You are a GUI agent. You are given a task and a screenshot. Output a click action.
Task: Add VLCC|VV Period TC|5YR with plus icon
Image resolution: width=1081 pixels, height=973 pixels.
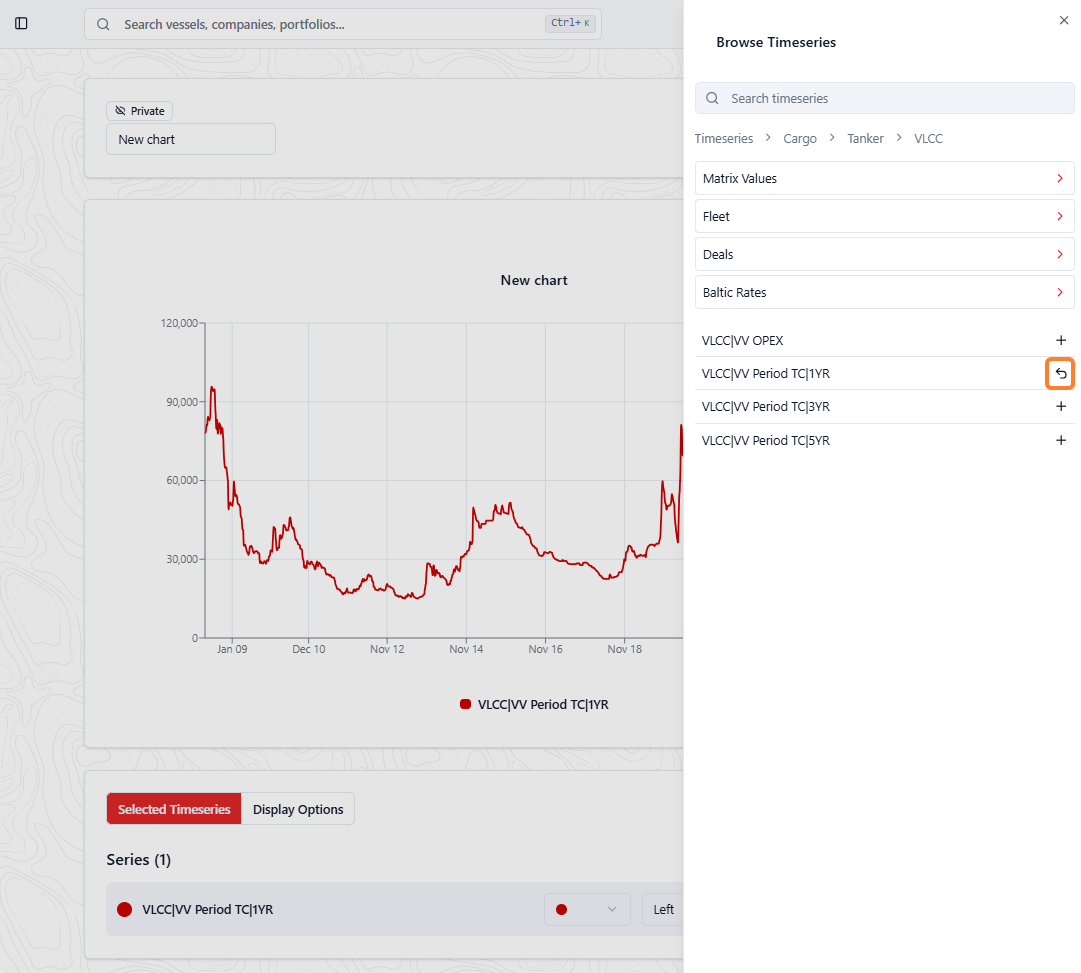[1061, 440]
